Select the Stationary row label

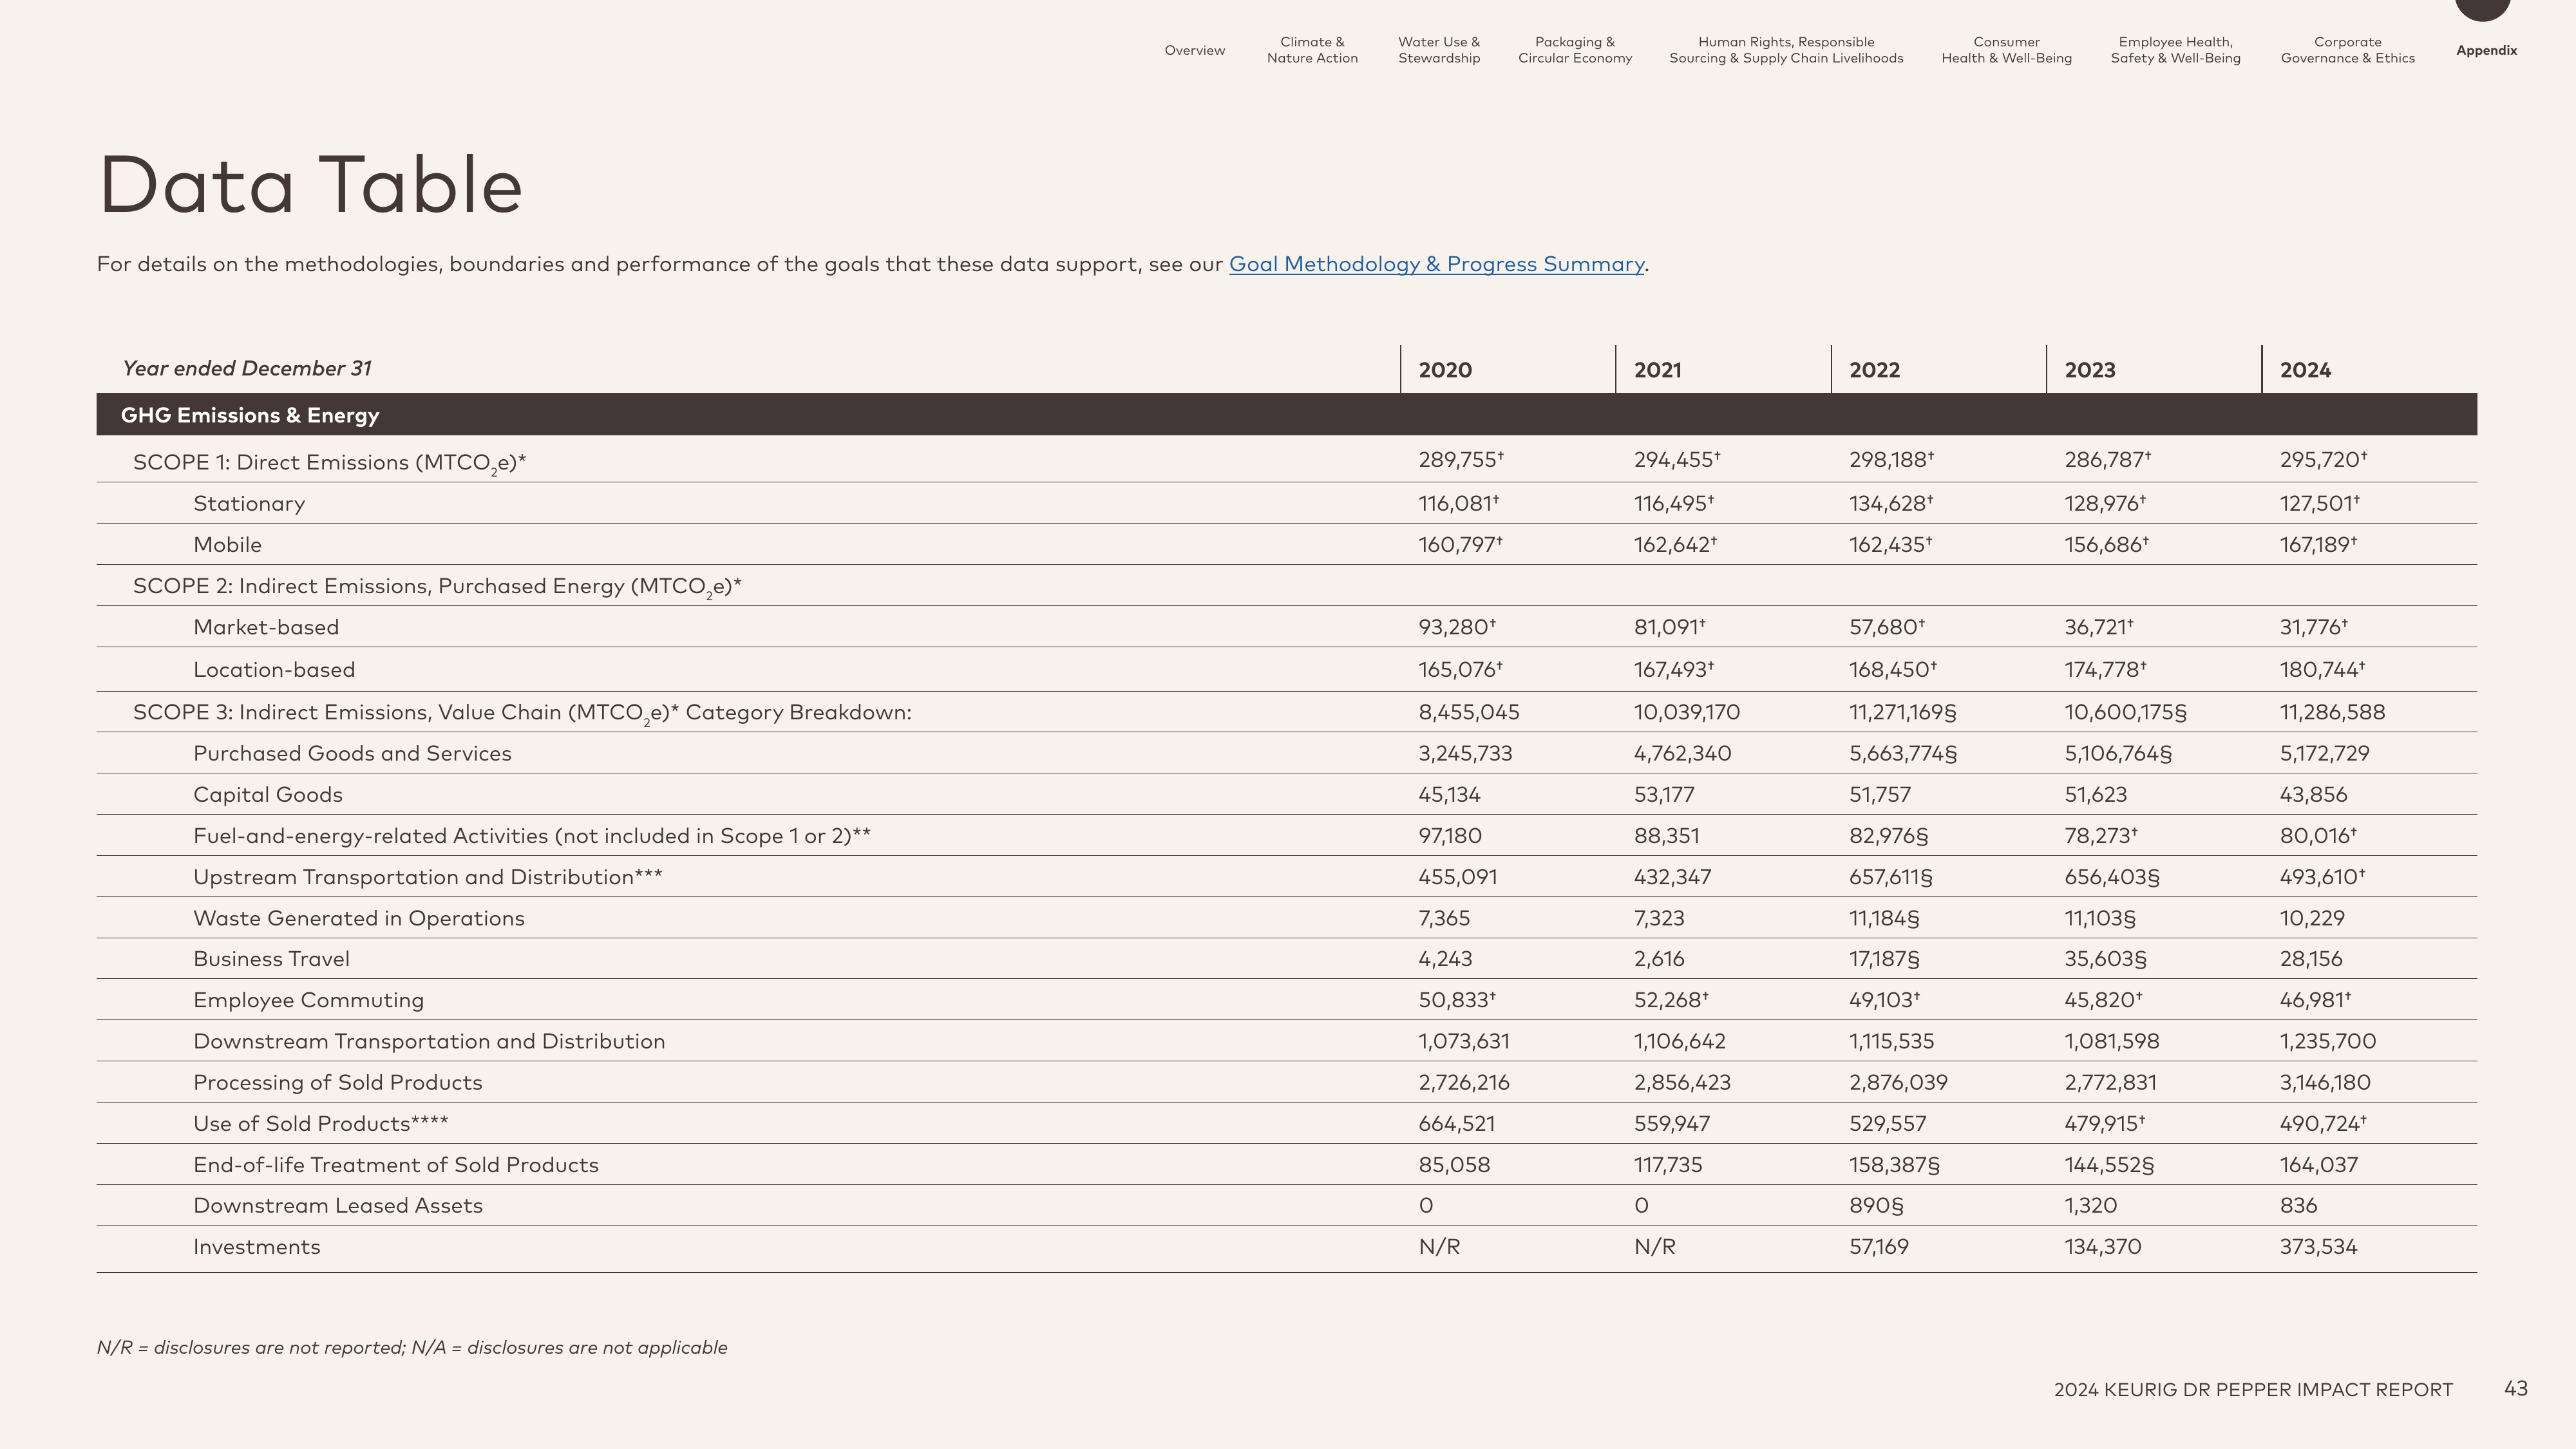click(249, 504)
